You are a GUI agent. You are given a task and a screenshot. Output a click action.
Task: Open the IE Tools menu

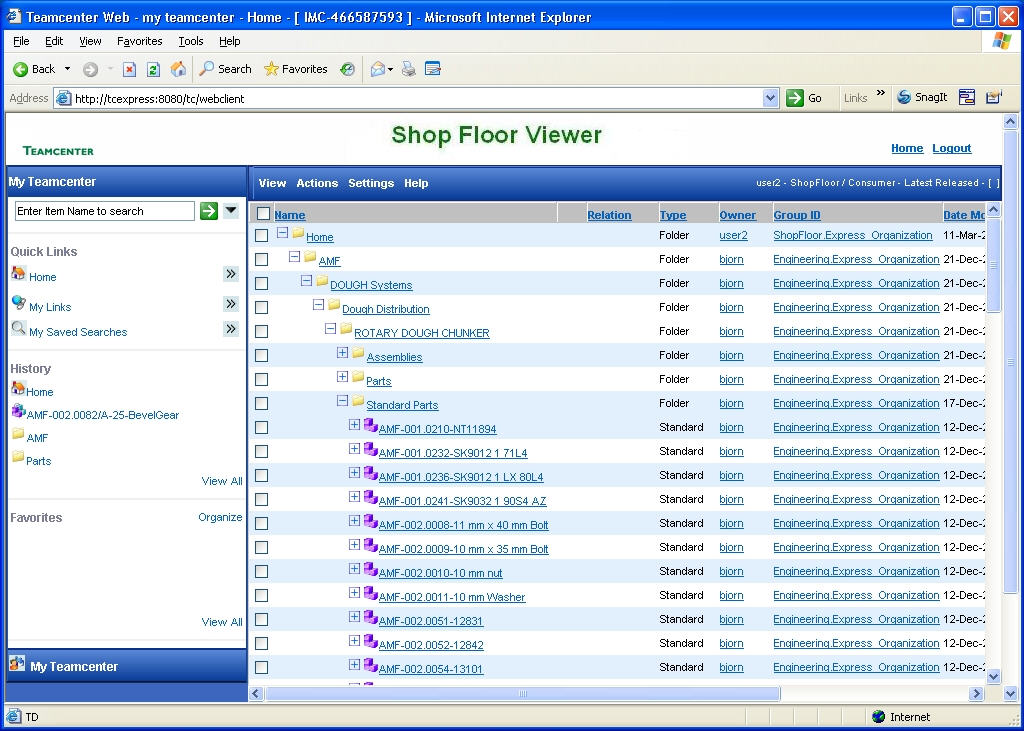coord(191,41)
